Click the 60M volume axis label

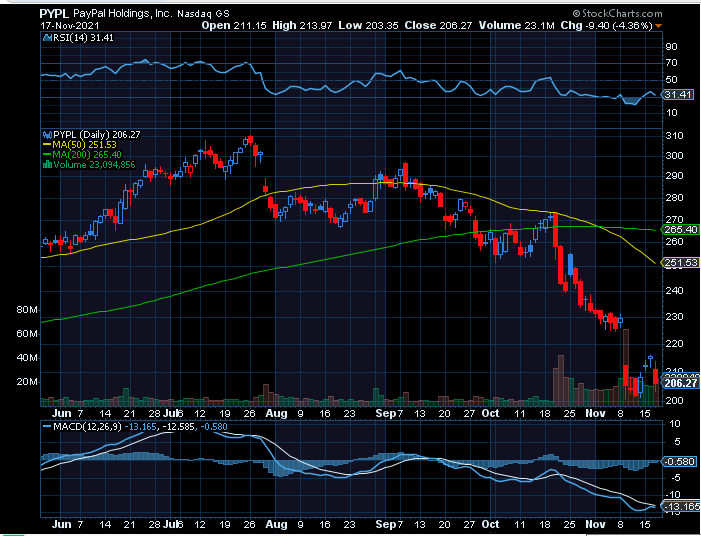27,334
